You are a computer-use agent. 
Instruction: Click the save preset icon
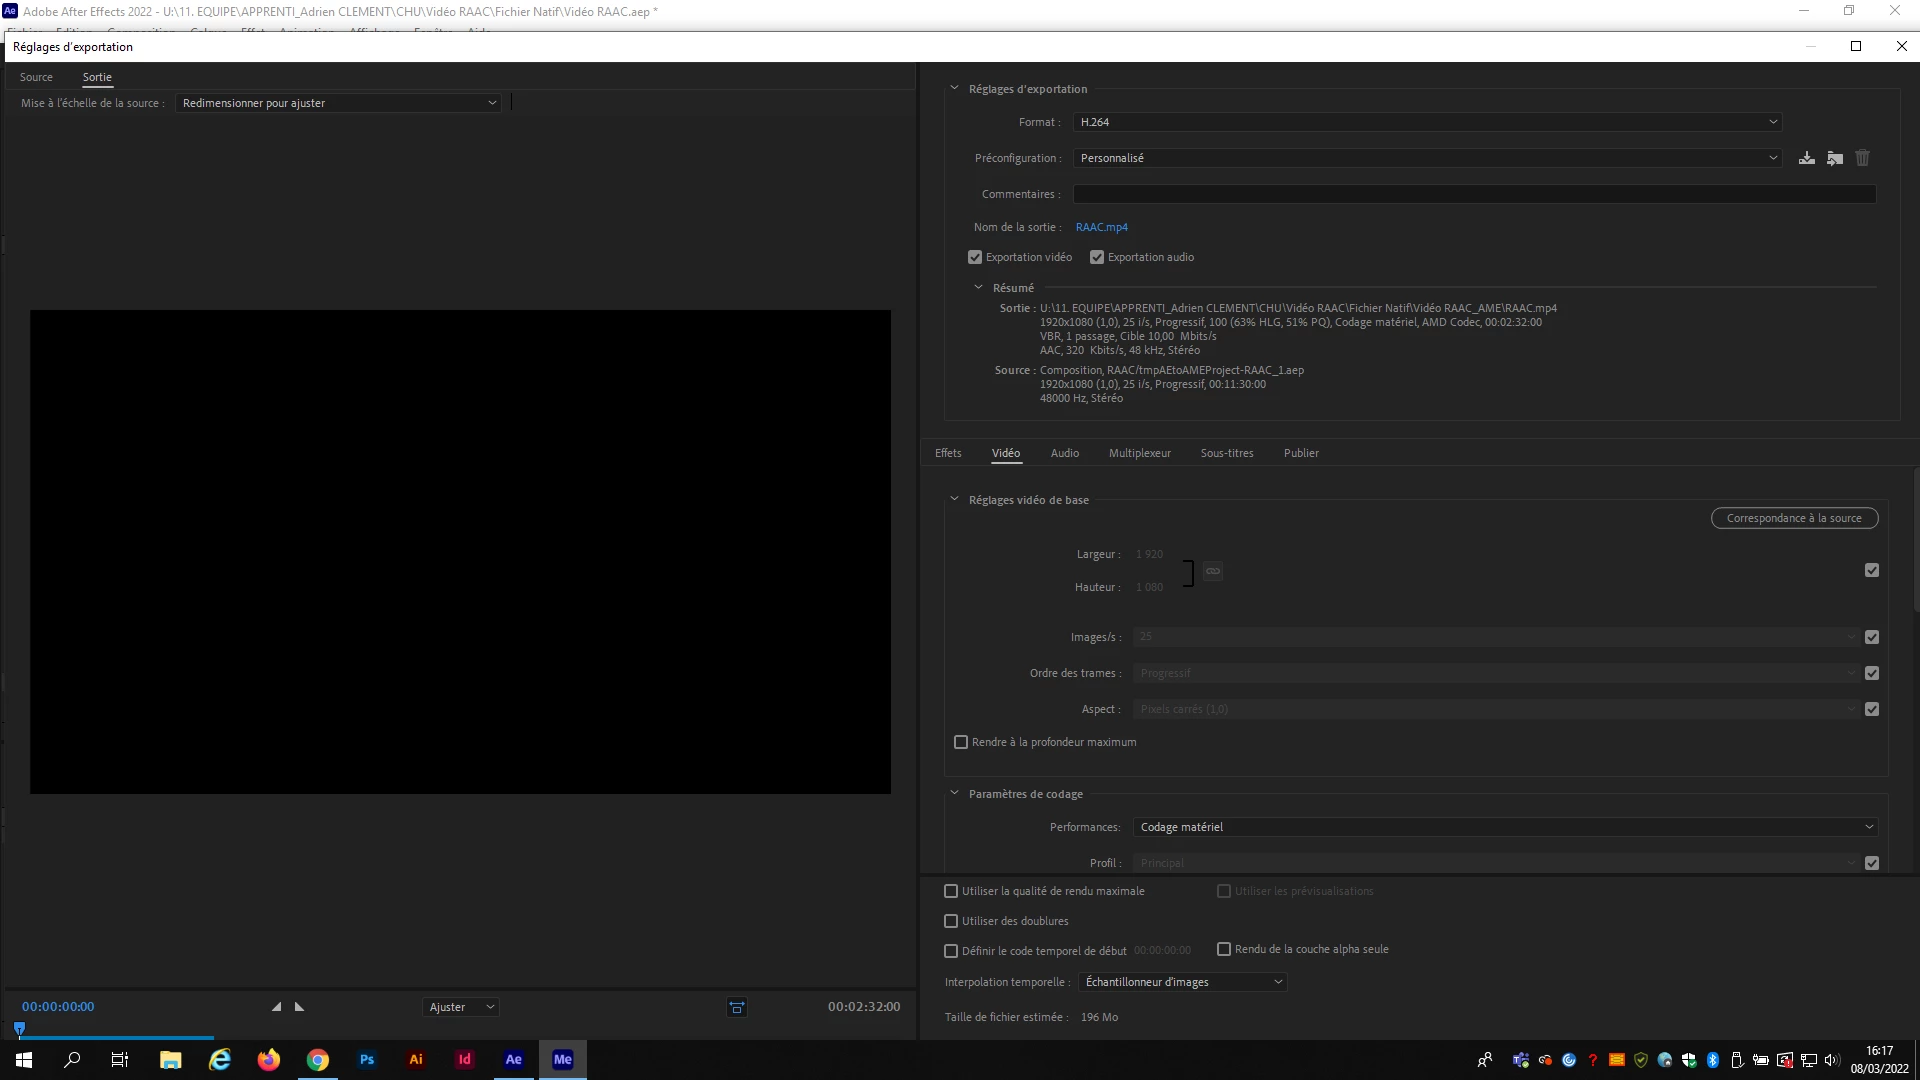coord(1806,158)
